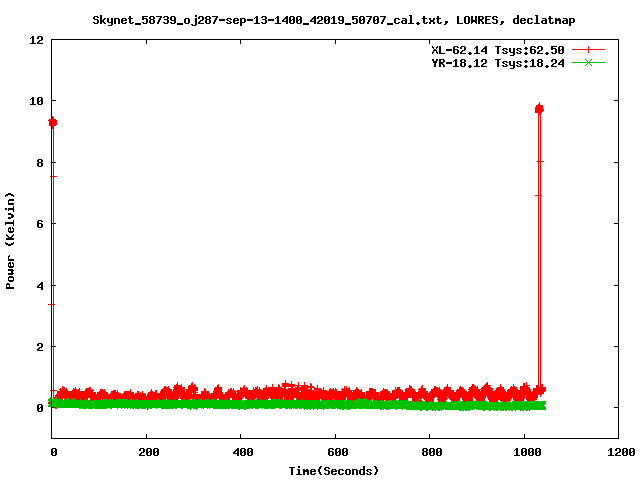Image resolution: width=640 pixels, height=480 pixels.
Task: Click the plot title Skynet_58739_oj287 text
Action: 333,20
